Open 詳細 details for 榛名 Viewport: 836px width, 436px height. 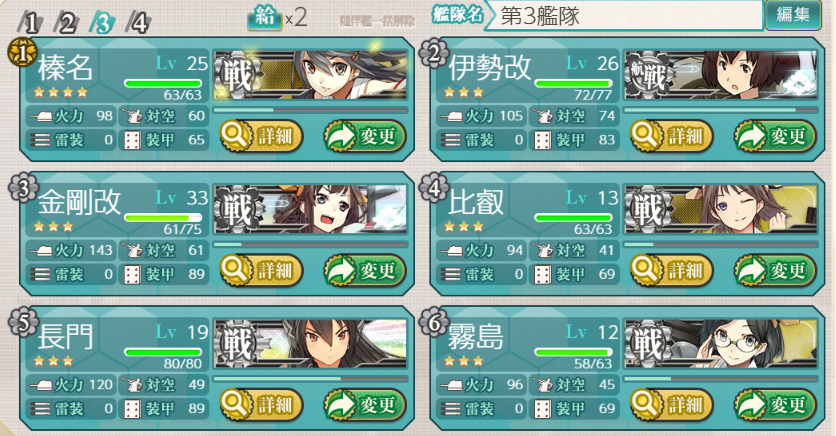(261, 136)
